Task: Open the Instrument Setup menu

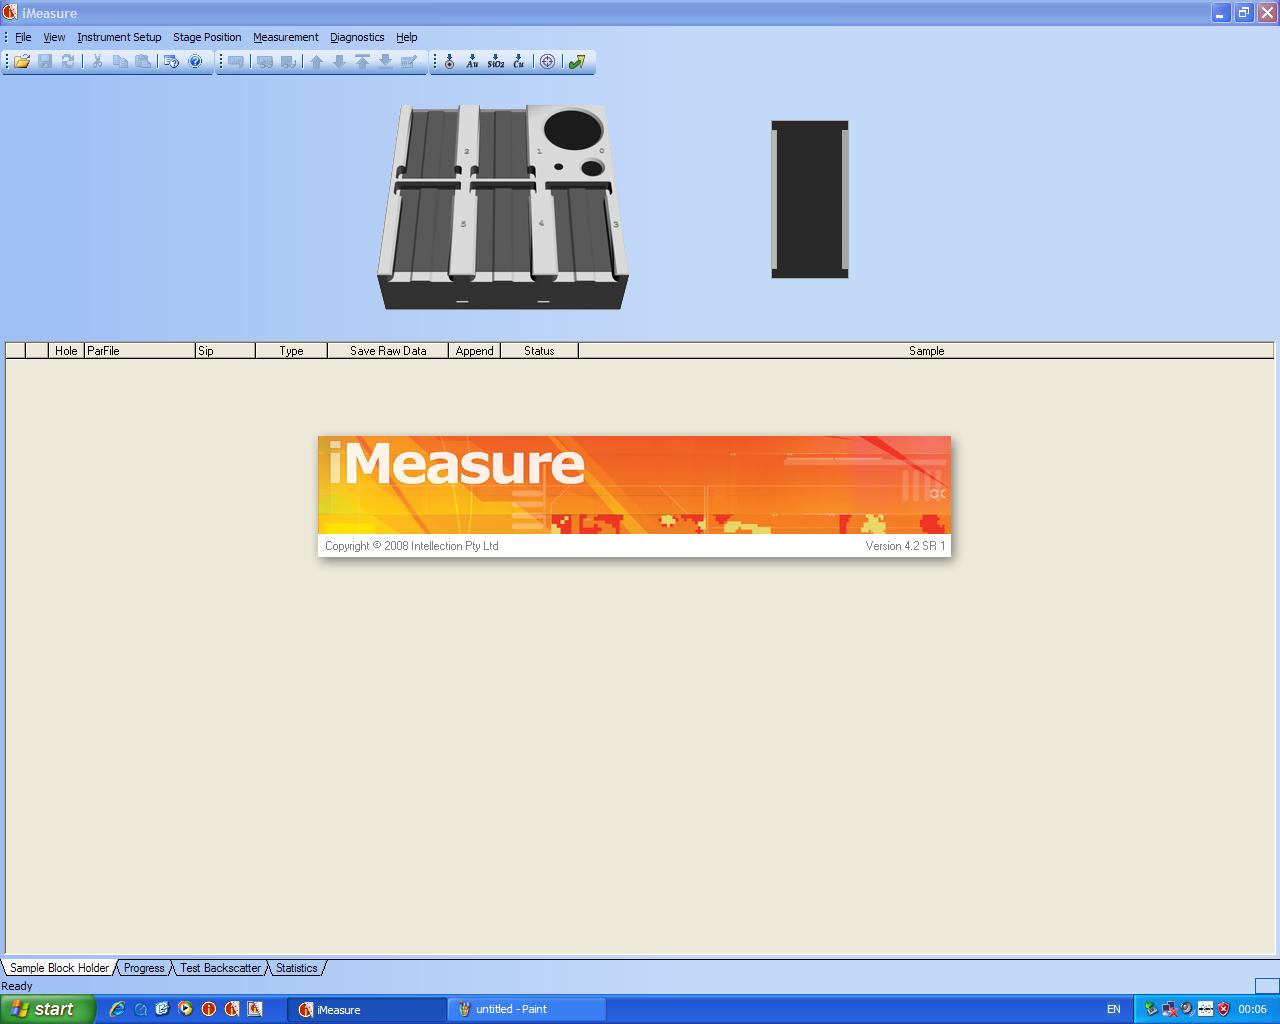Action: pos(119,37)
